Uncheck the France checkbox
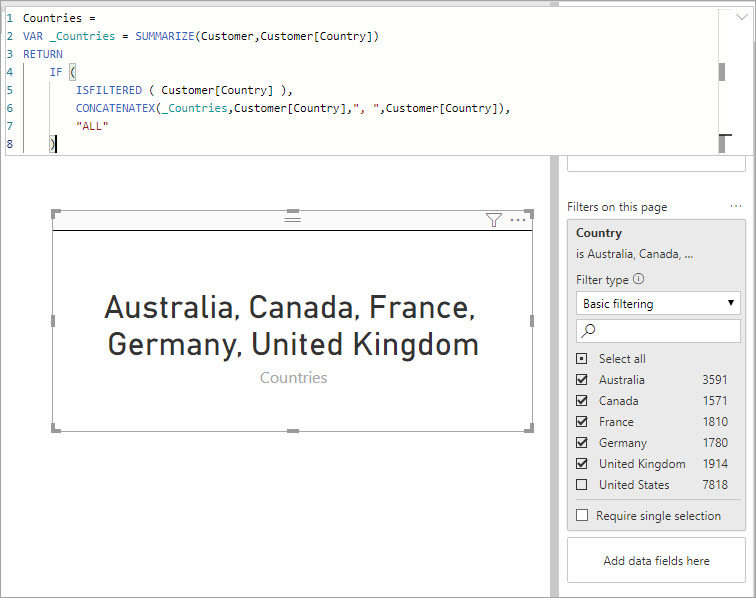 pyautogui.click(x=582, y=421)
